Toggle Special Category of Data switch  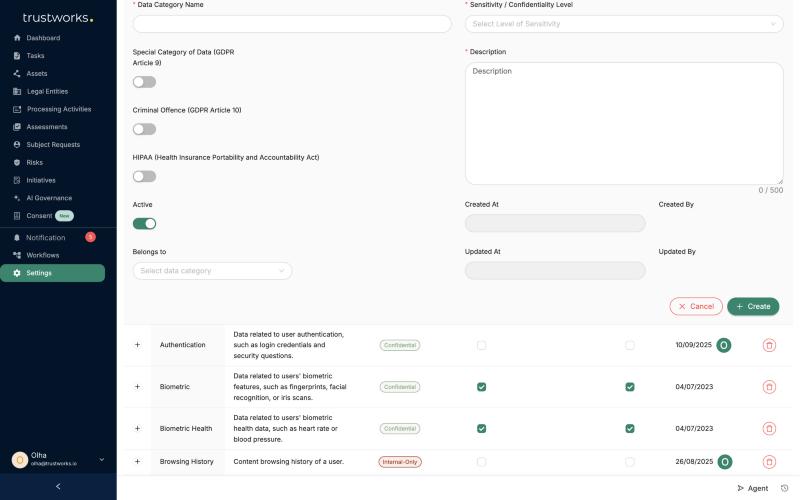pos(144,82)
